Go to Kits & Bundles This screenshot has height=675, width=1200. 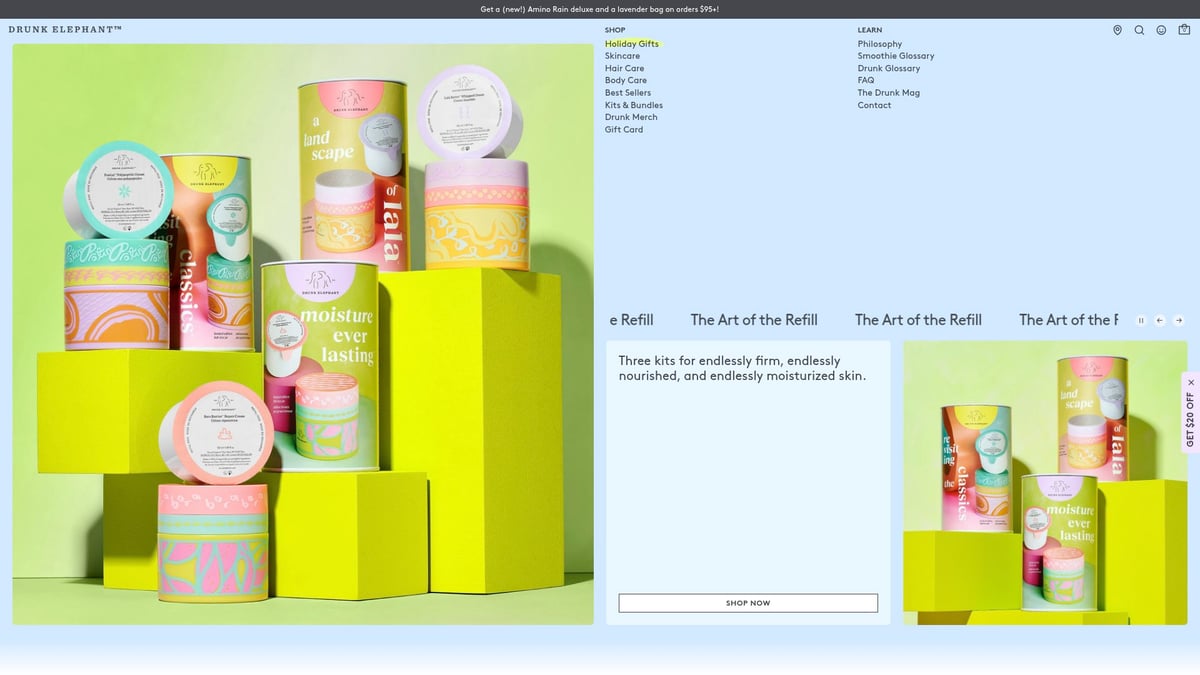(633, 104)
